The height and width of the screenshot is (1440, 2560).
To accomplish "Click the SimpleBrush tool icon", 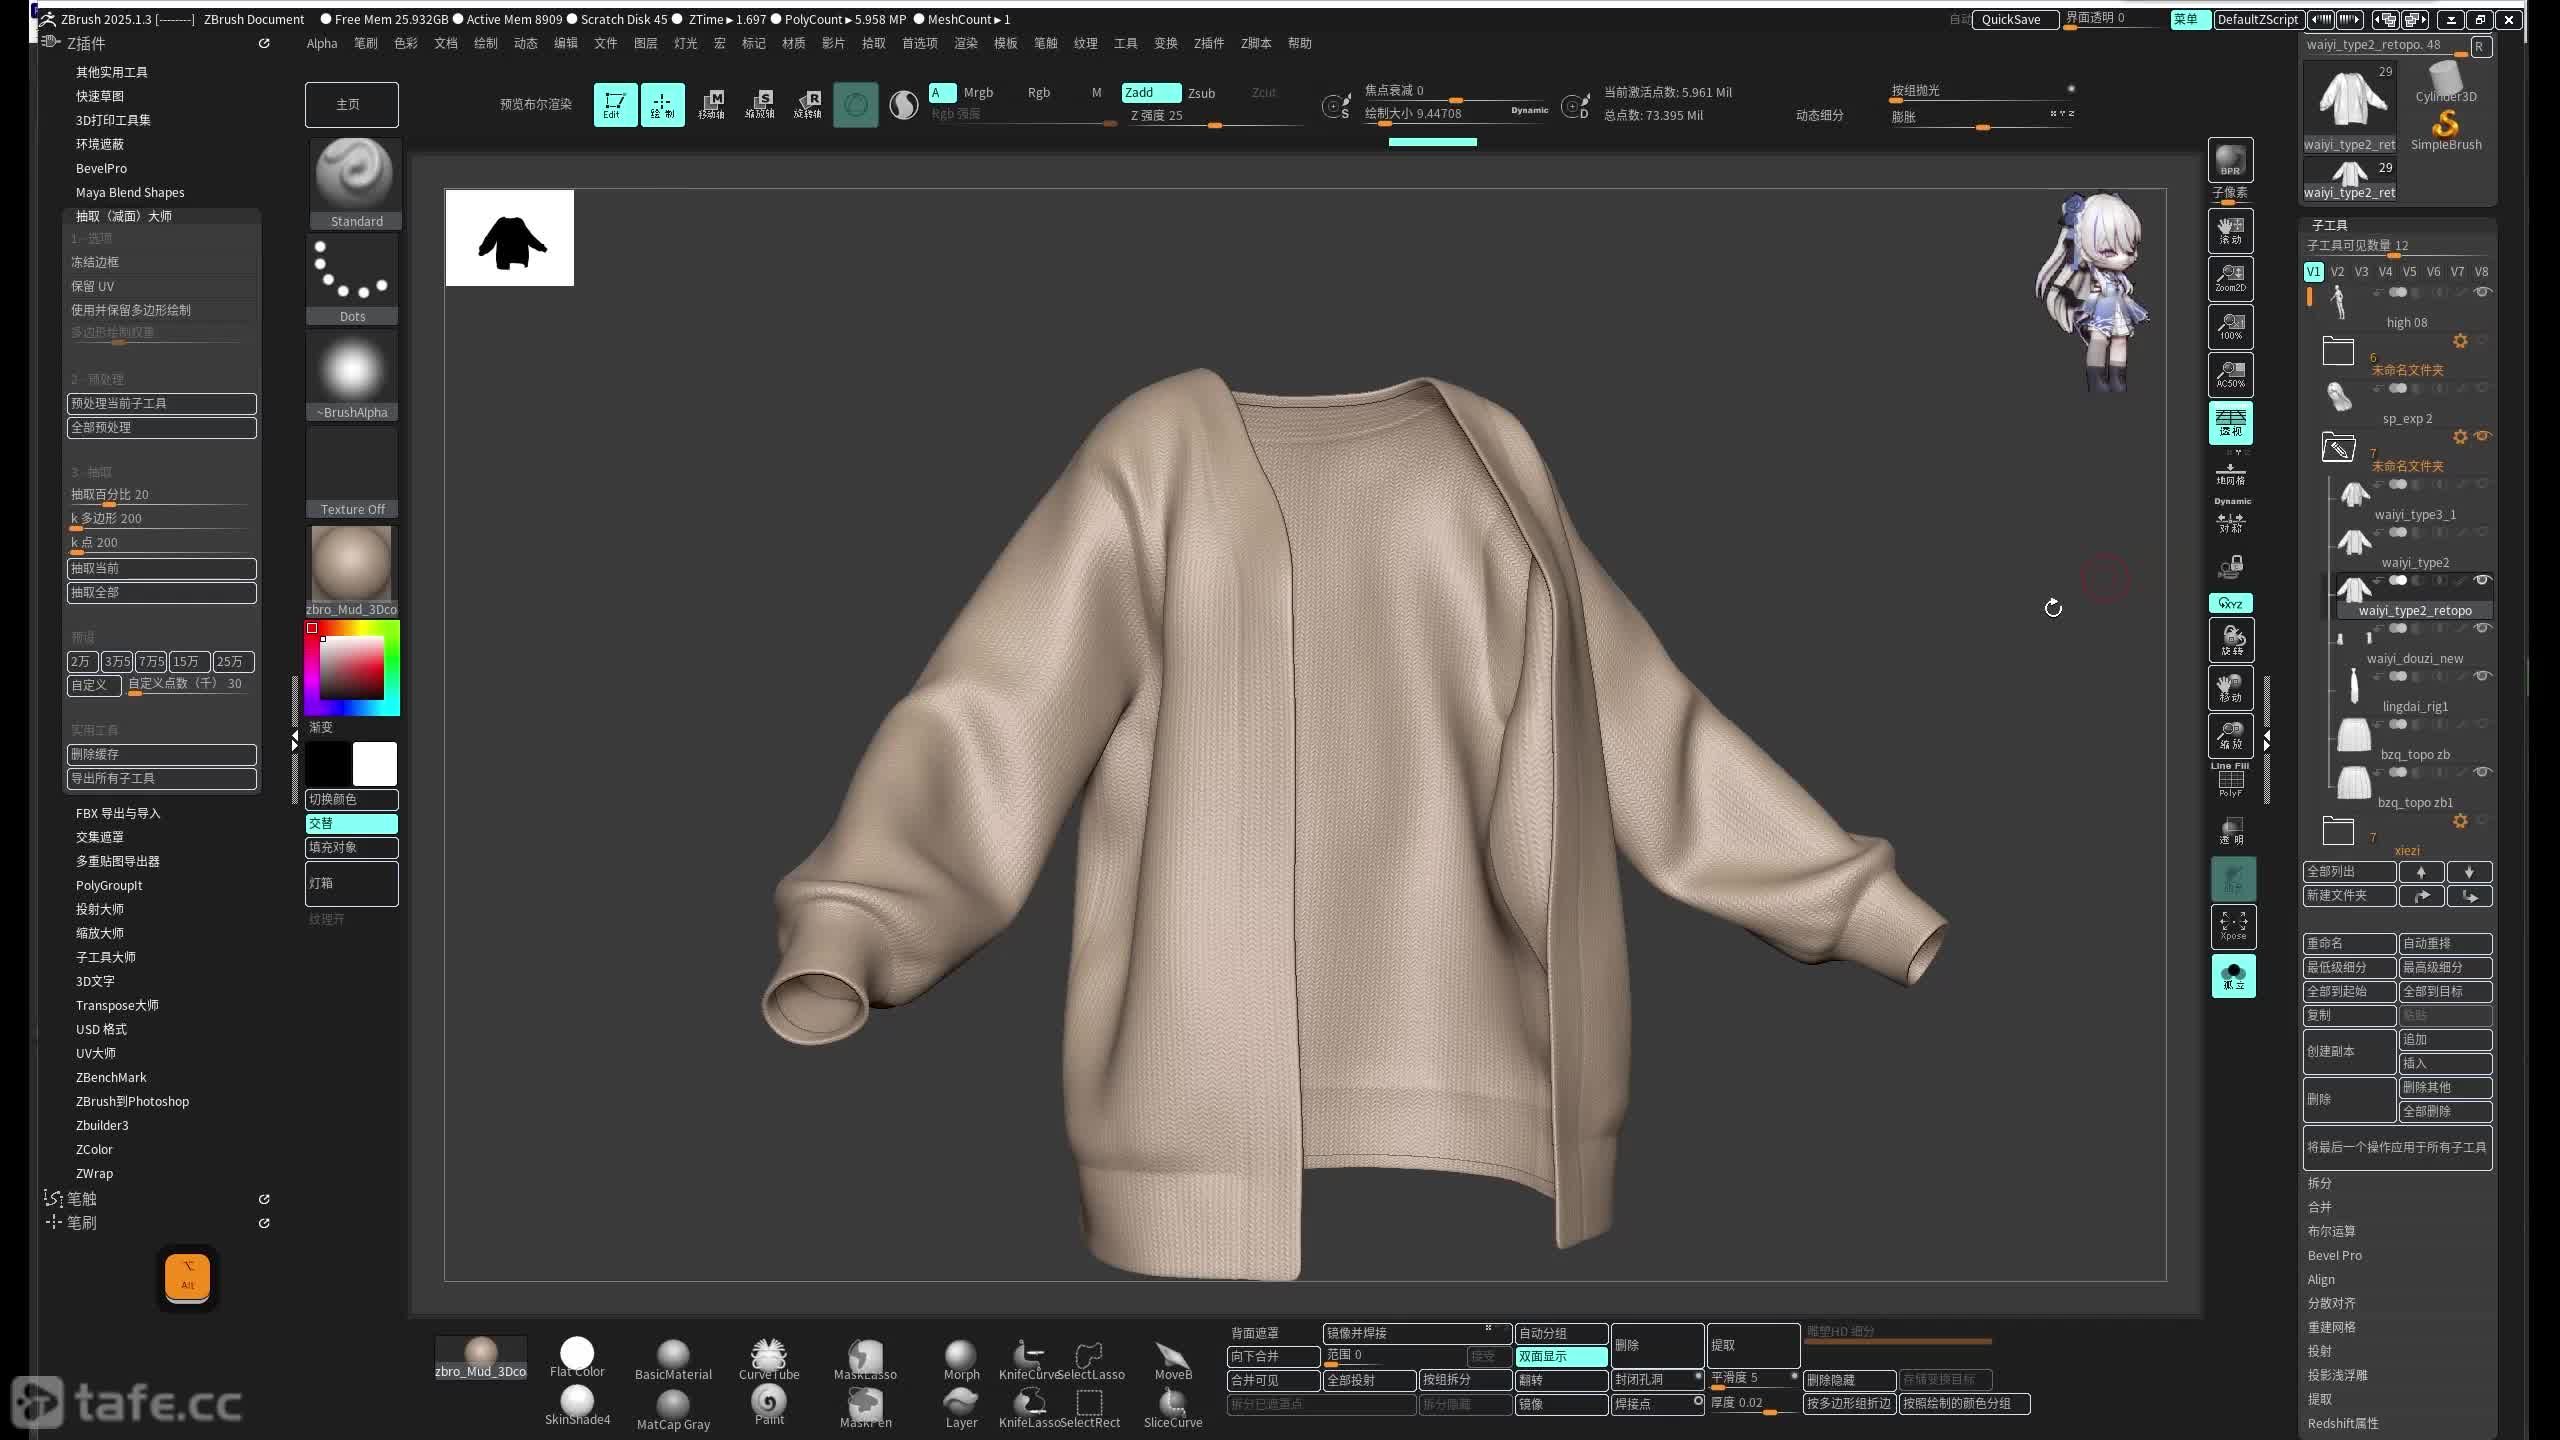I will click(x=2446, y=129).
